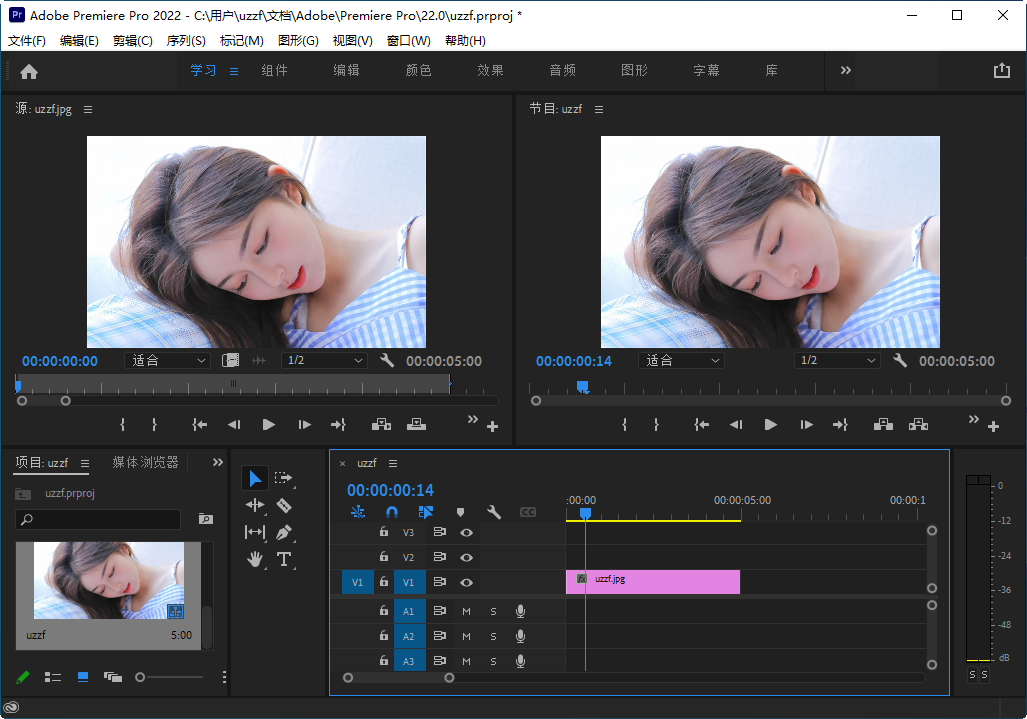This screenshot has width=1027, height=719.
Task: Open the timeline panel menu
Action: tap(392, 463)
